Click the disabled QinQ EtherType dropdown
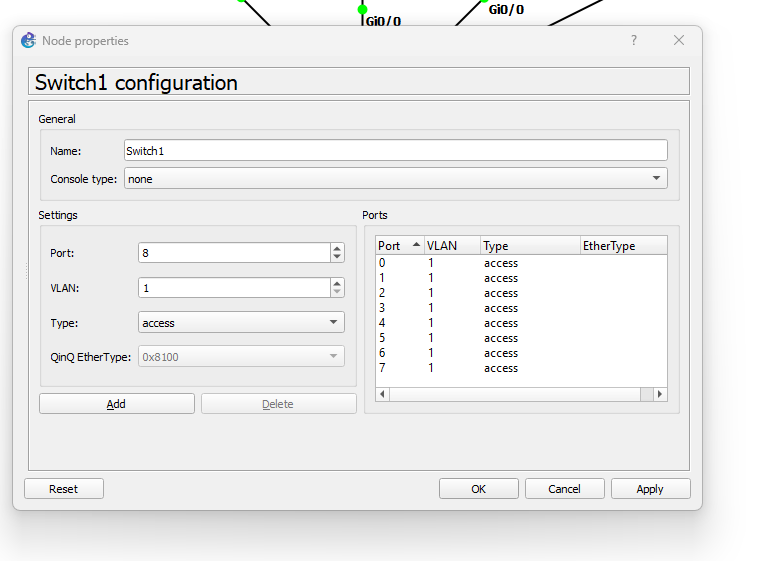 pyautogui.click(x=241, y=357)
